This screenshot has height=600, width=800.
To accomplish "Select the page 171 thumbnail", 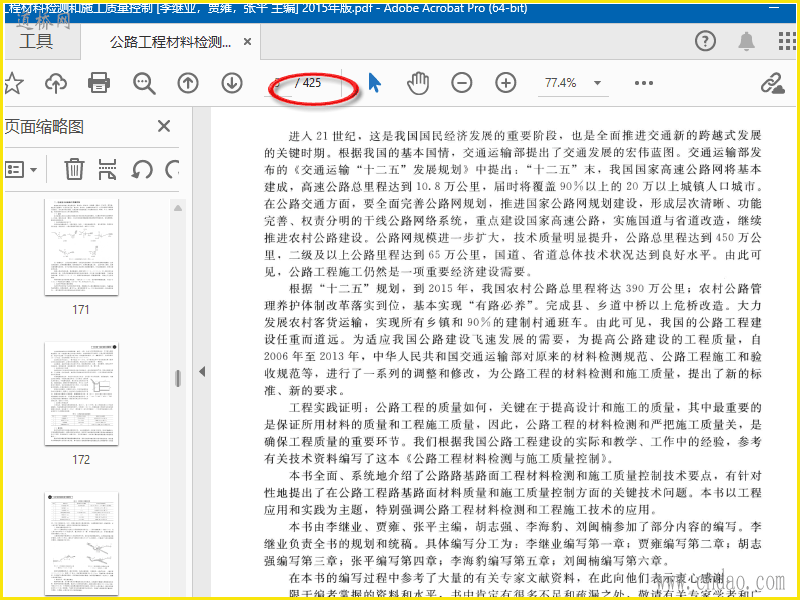I will pos(82,247).
